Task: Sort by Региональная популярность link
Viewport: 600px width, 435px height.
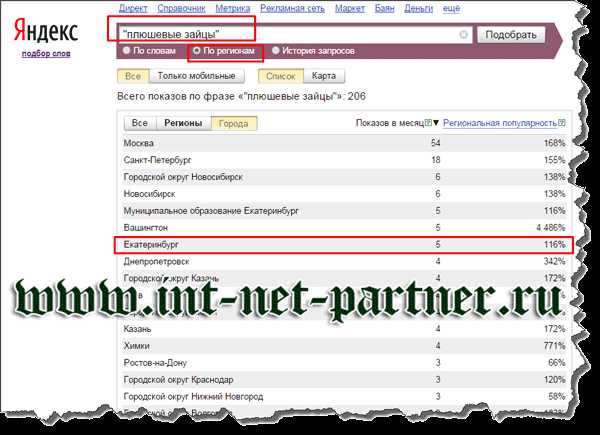Action: 500,123
